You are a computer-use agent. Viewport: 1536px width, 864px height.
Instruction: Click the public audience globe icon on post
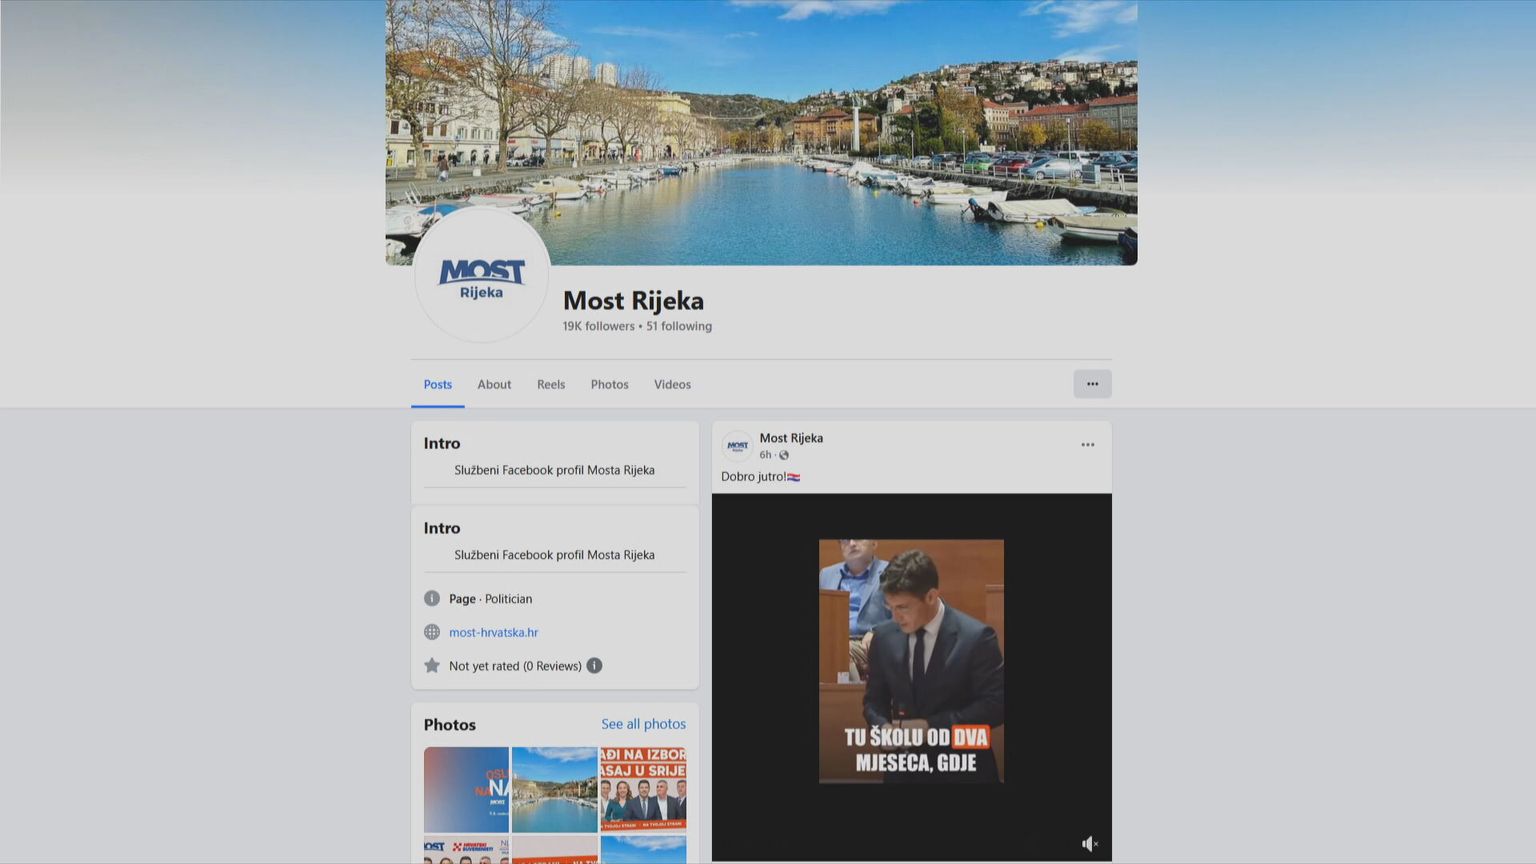pyautogui.click(x=784, y=455)
